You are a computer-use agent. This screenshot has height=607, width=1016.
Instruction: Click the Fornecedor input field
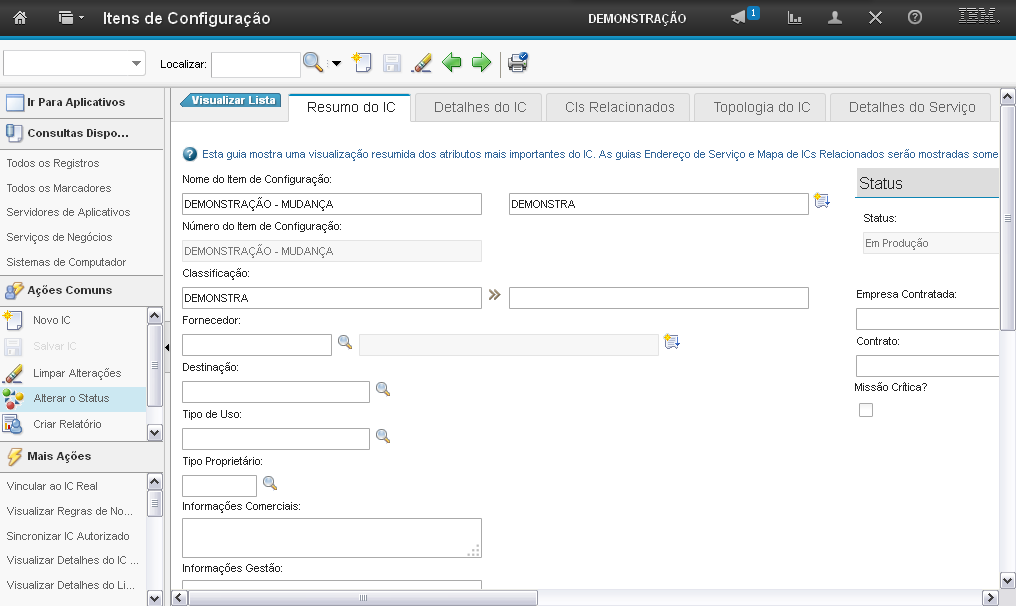point(257,345)
